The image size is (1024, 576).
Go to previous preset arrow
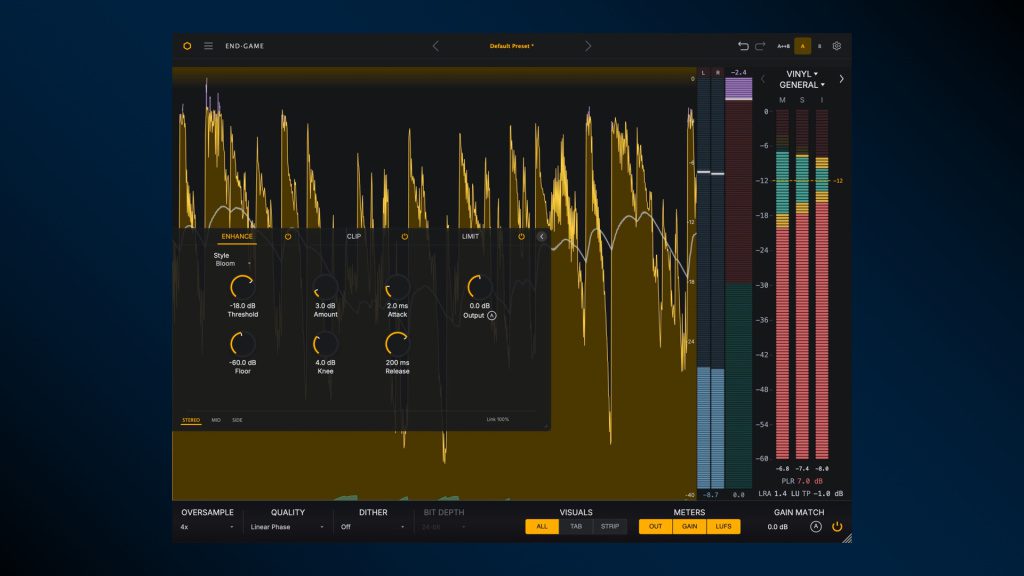point(436,46)
